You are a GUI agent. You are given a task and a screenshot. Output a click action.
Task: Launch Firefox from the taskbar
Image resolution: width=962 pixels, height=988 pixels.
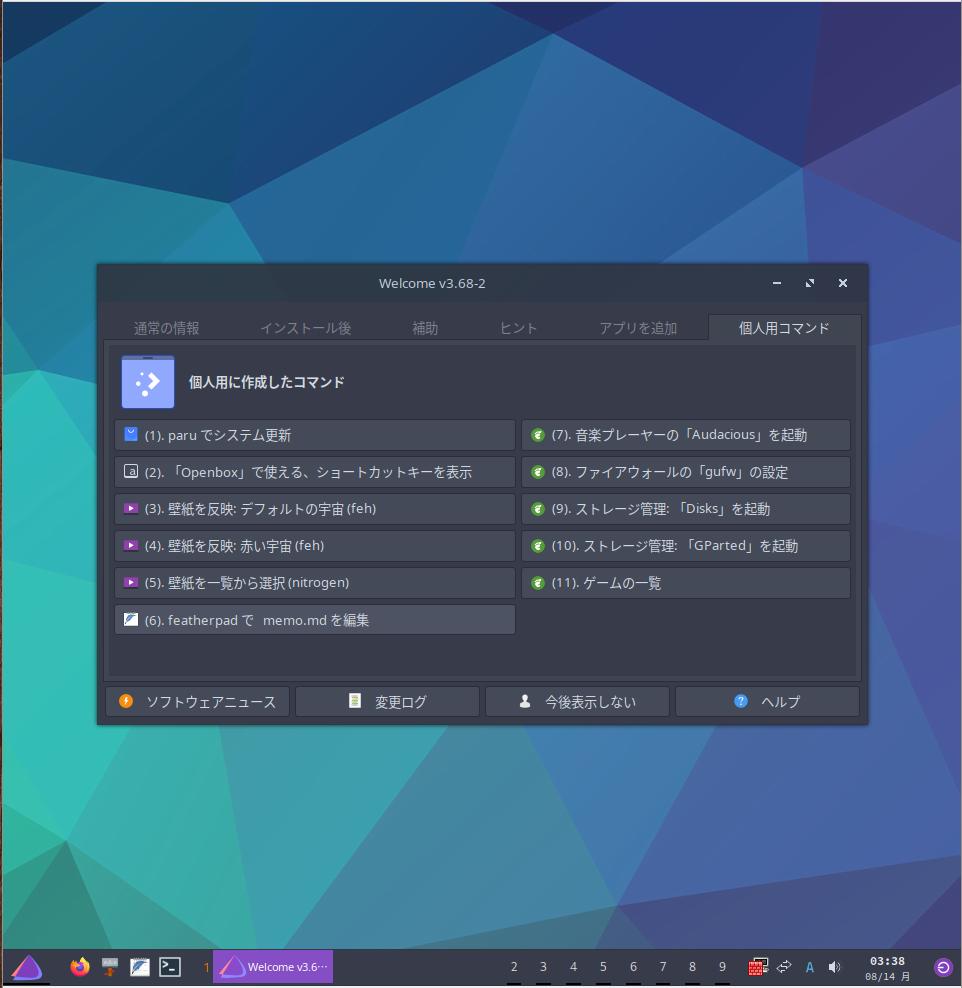pyautogui.click(x=80, y=967)
